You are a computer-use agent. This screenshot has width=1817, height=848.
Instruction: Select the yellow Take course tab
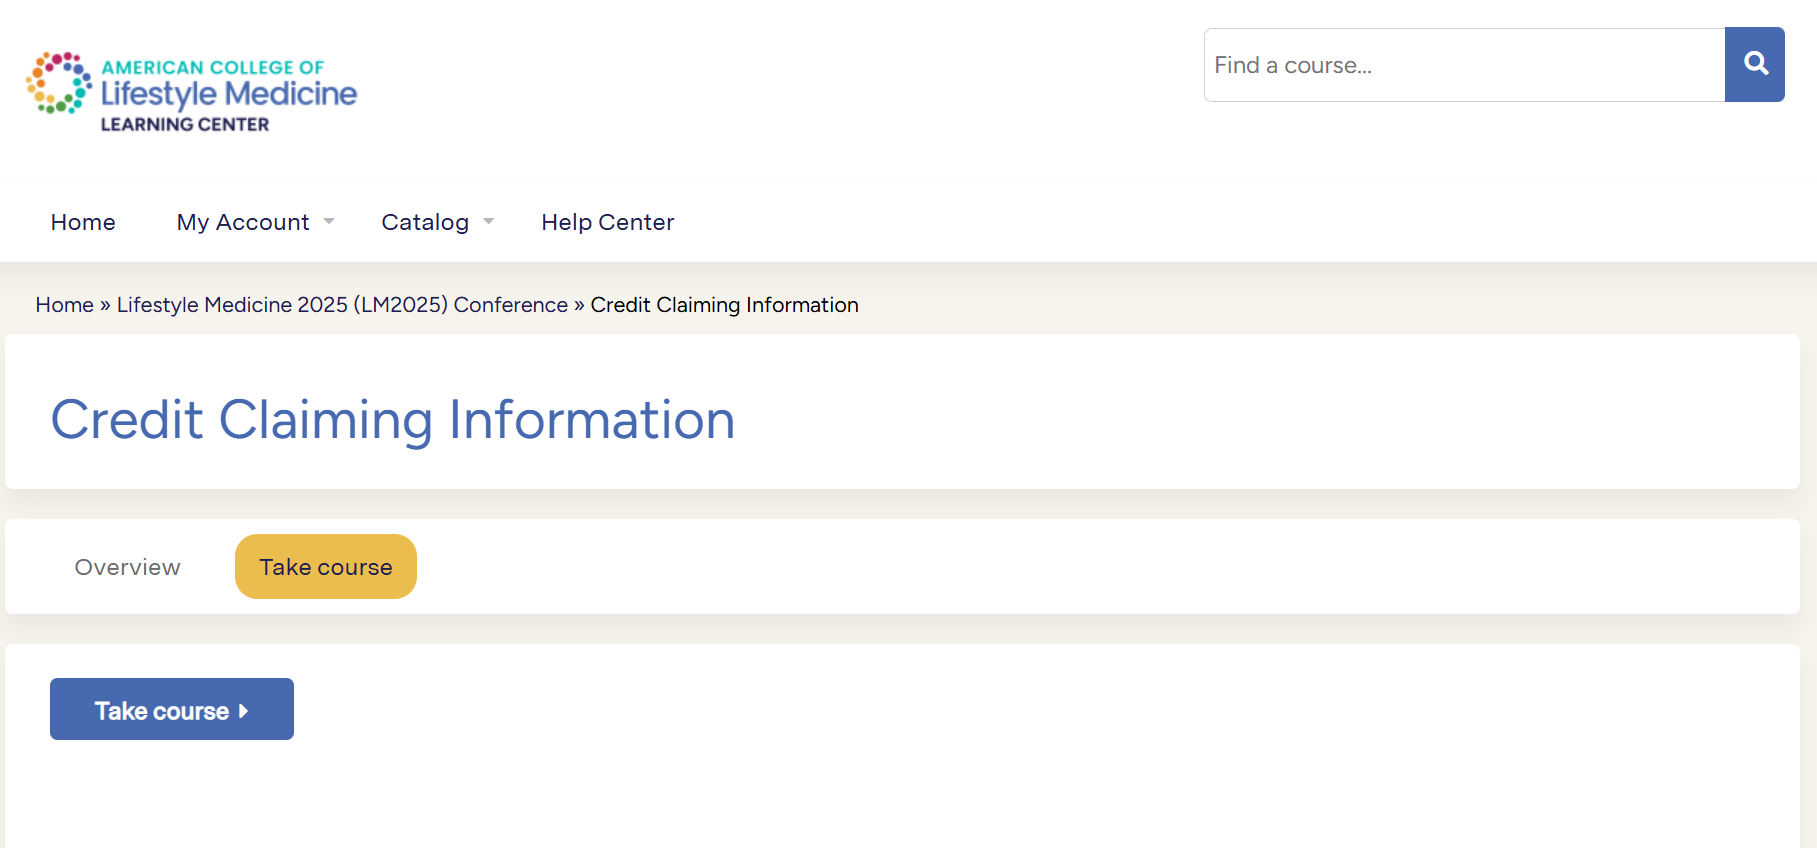[x=326, y=567]
